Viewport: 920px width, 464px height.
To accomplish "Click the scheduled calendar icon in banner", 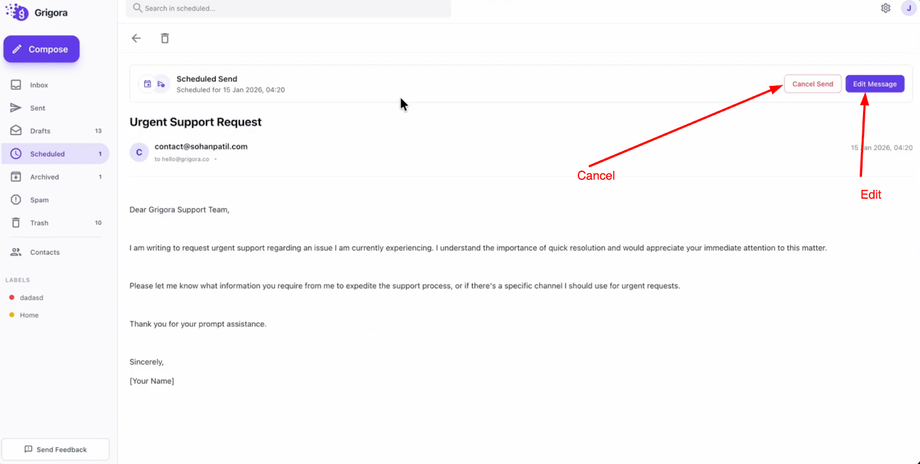I will [x=147, y=84].
